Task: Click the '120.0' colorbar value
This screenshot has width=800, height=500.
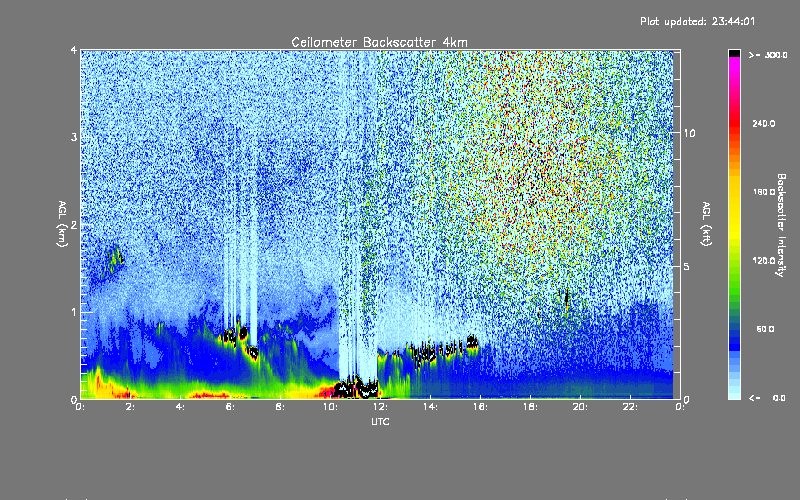Action: (764, 260)
